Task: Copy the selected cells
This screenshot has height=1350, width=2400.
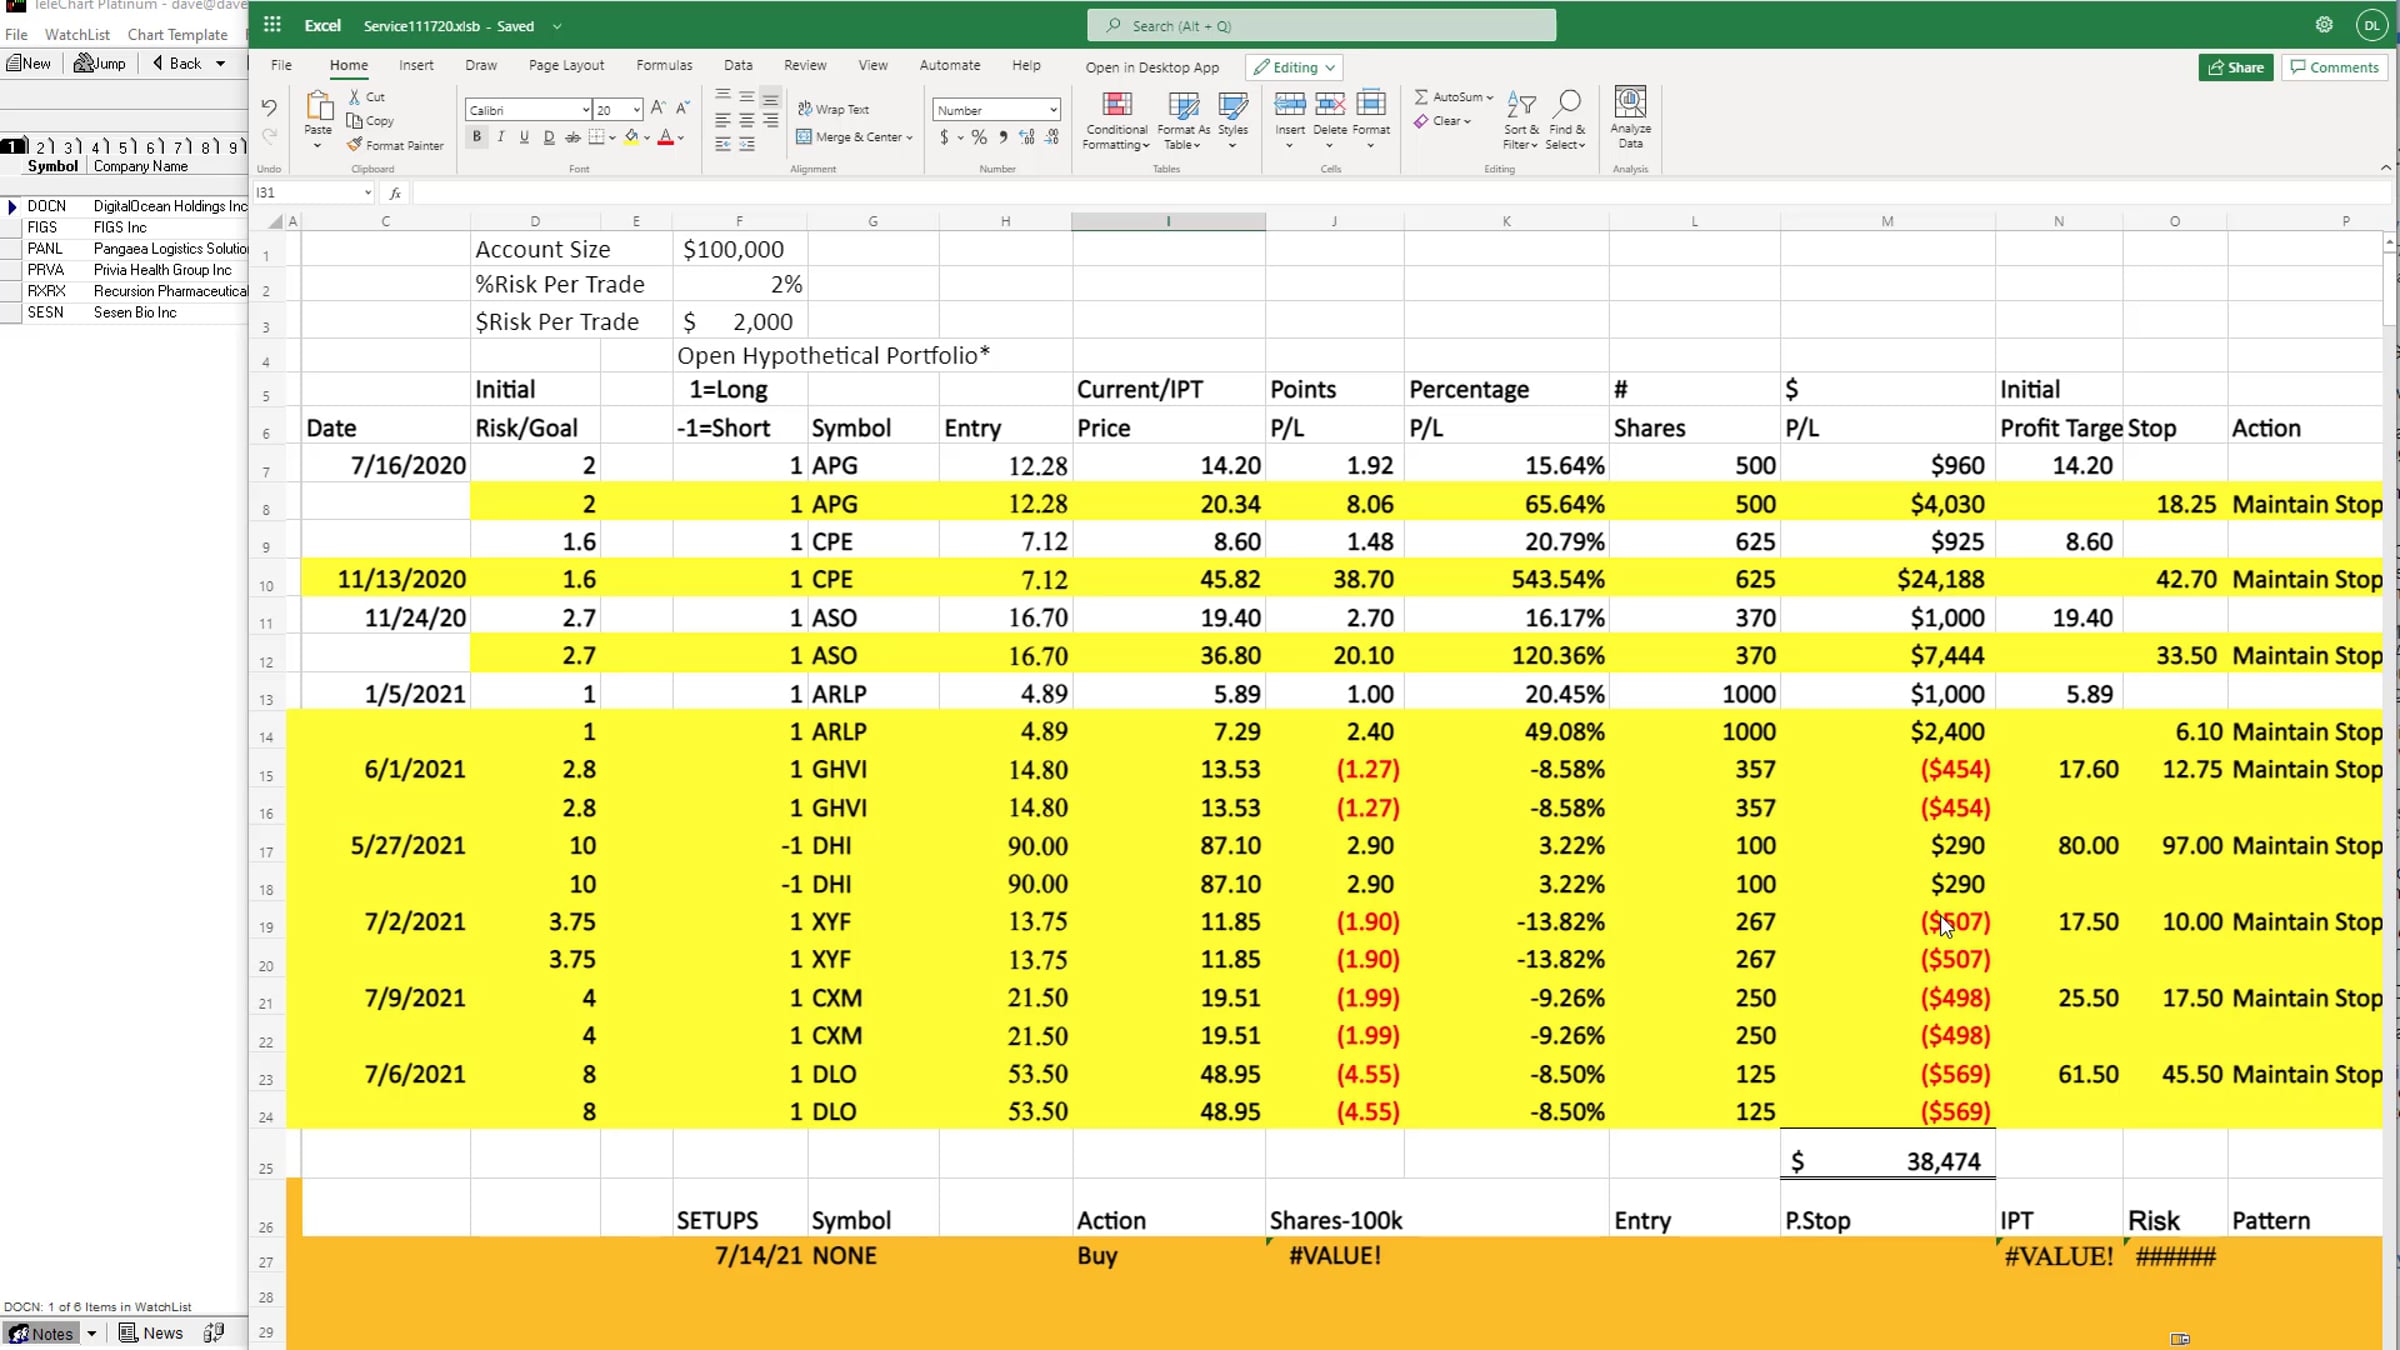Action: 370,121
